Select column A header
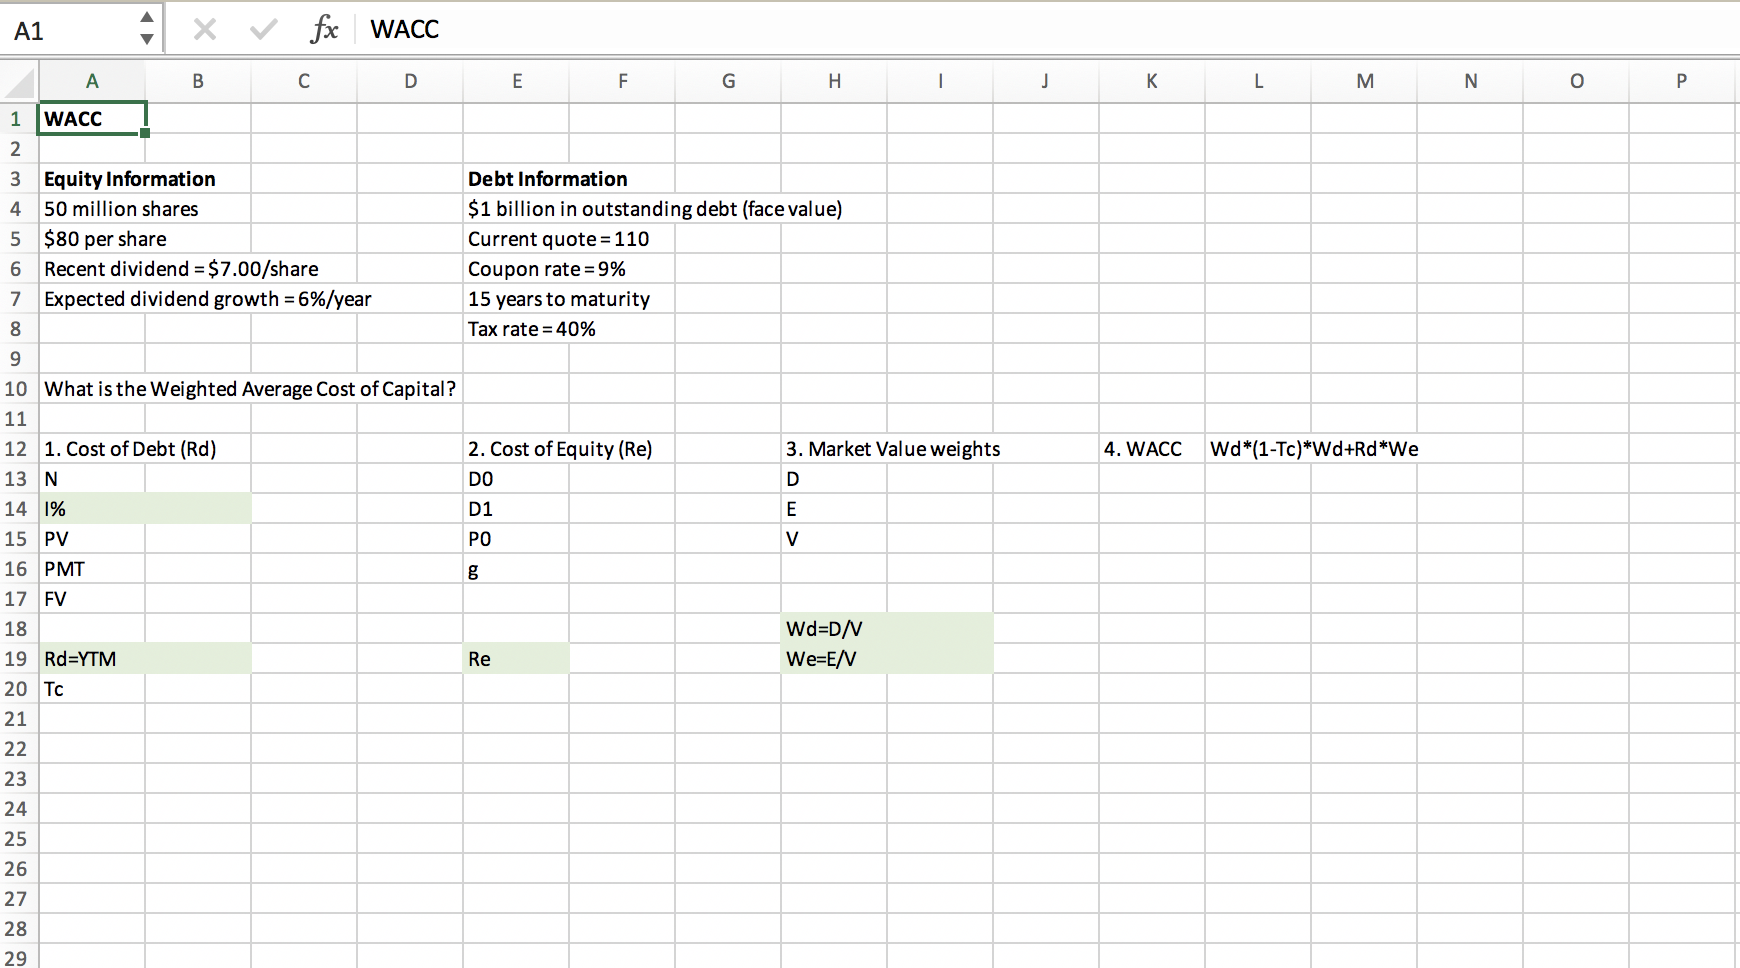 tap(92, 82)
